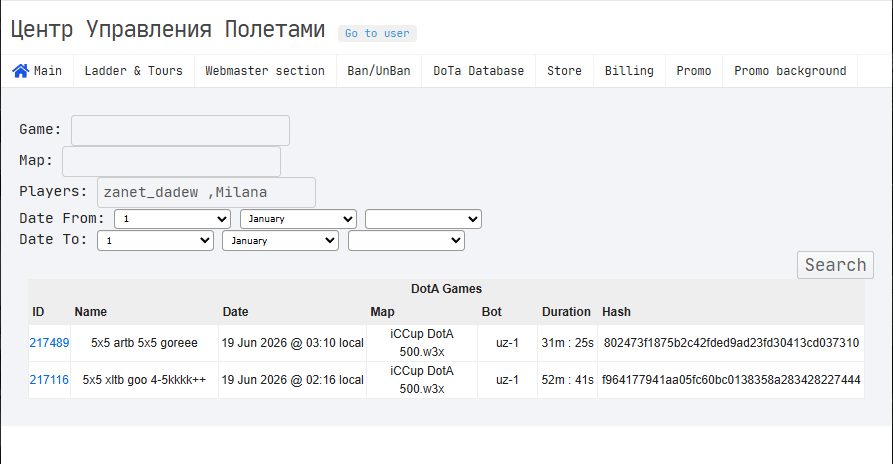Click the Players field containing zanet_dadew
893x464 pixels.
(206, 192)
